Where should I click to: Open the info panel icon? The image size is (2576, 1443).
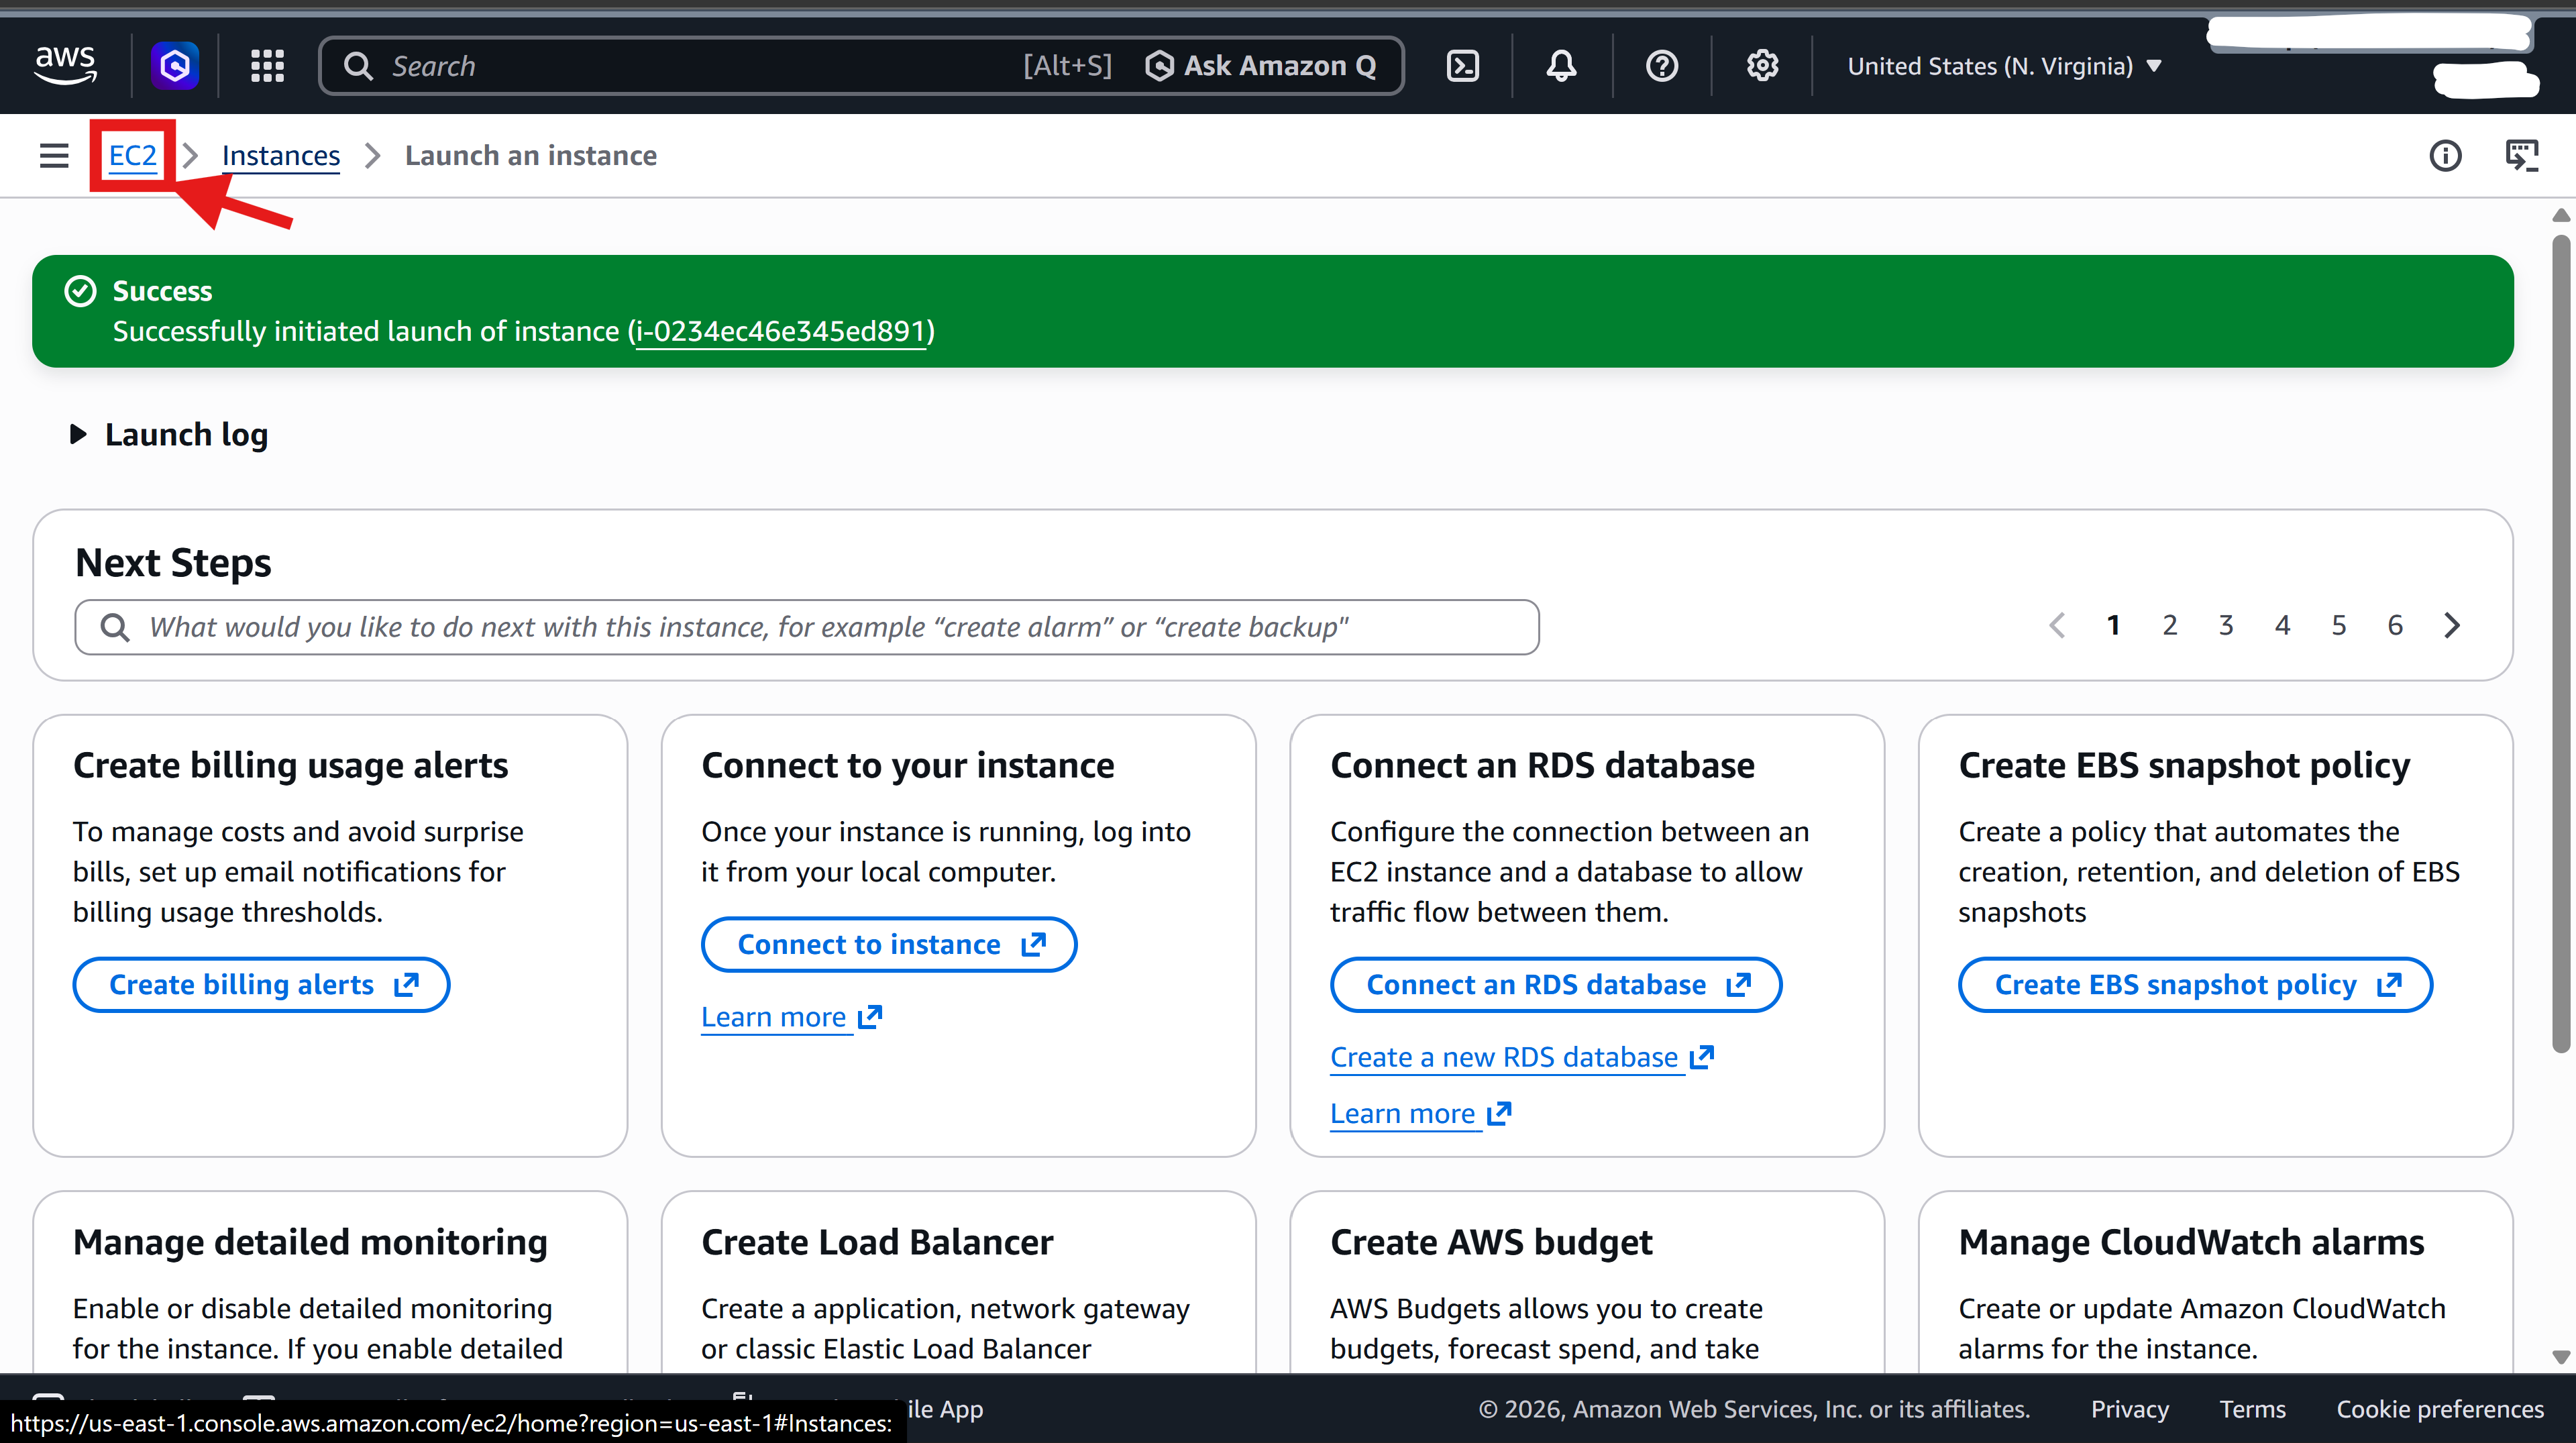pos(2445,156)
